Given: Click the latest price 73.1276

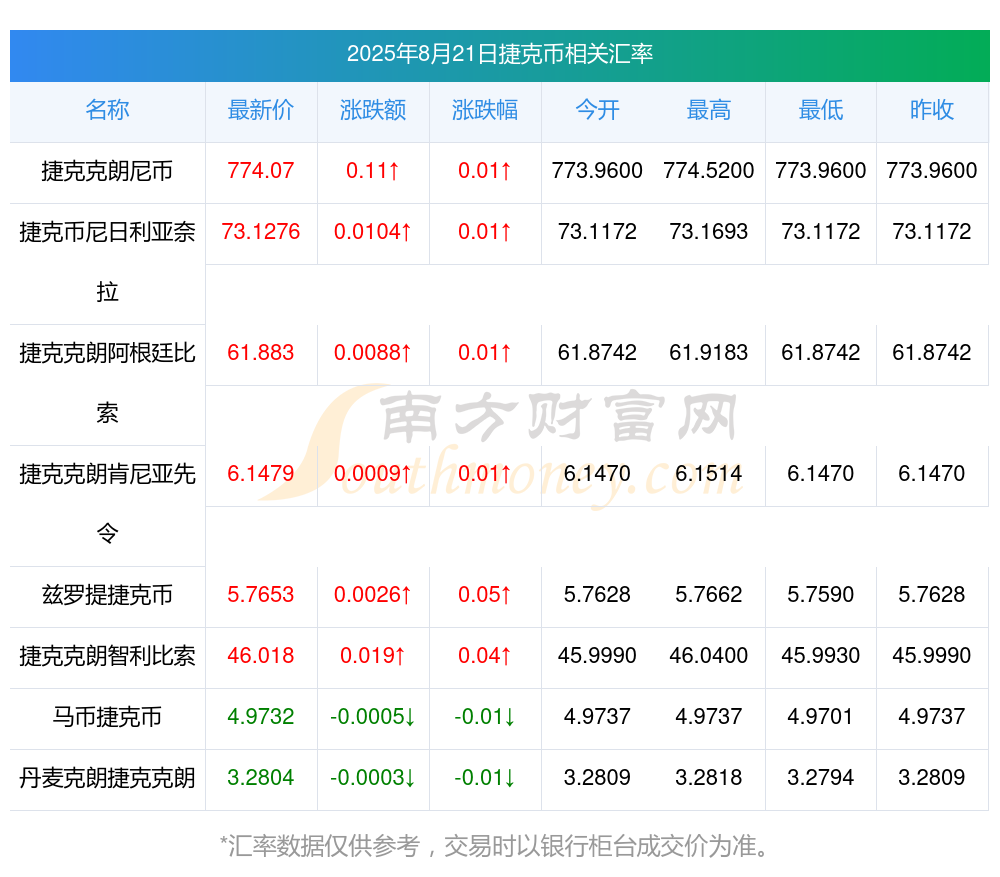Looking at the screenshot, I should 261,232.
